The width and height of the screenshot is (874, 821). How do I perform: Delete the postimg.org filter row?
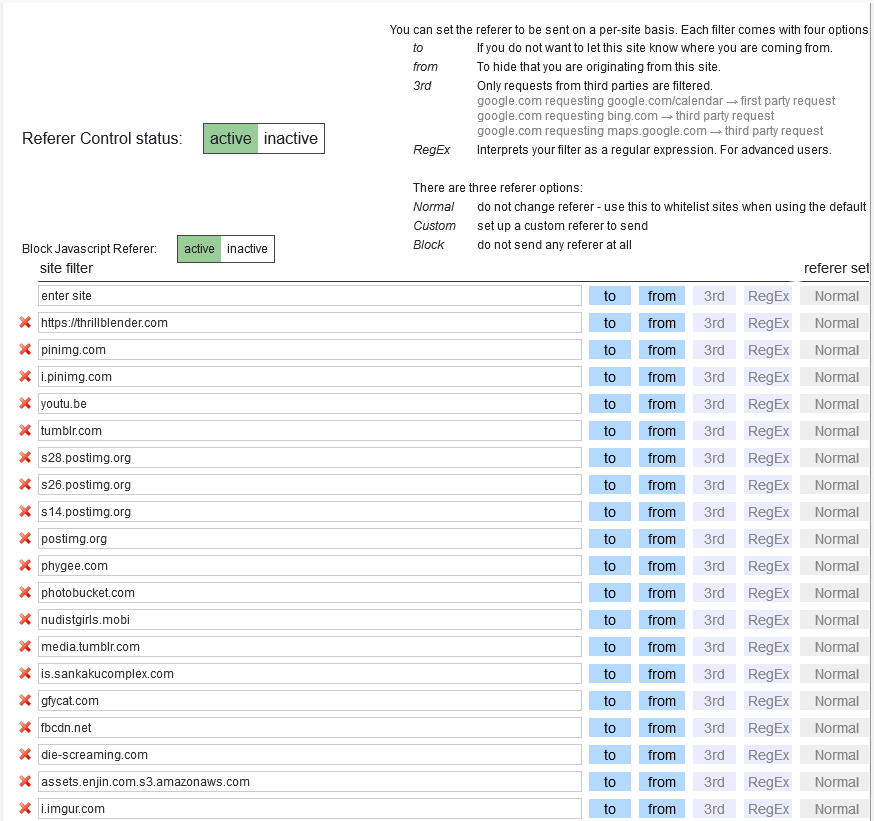25,538
